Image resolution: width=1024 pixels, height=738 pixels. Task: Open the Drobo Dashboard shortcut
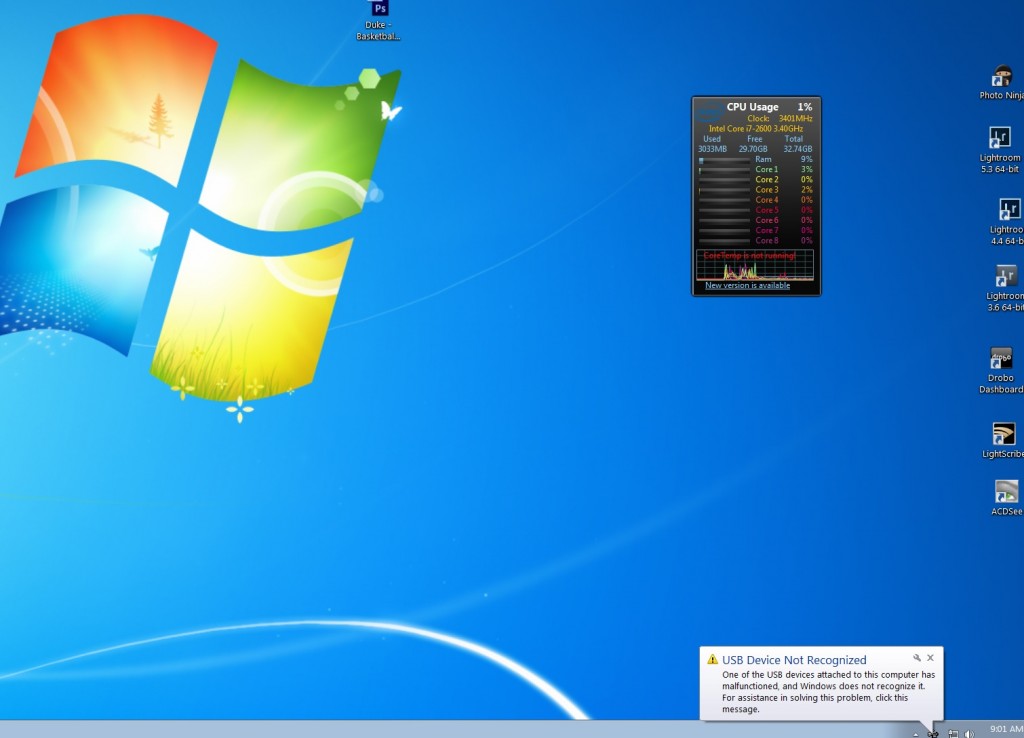[1001, 370]
